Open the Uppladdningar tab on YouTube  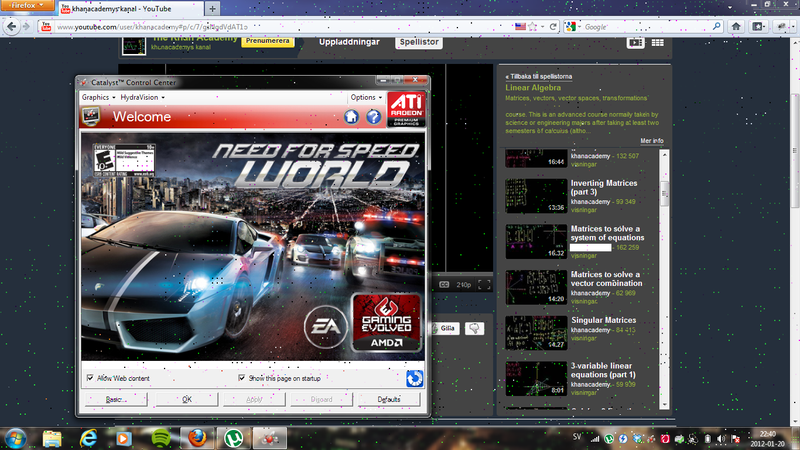[x=349, y=42]
